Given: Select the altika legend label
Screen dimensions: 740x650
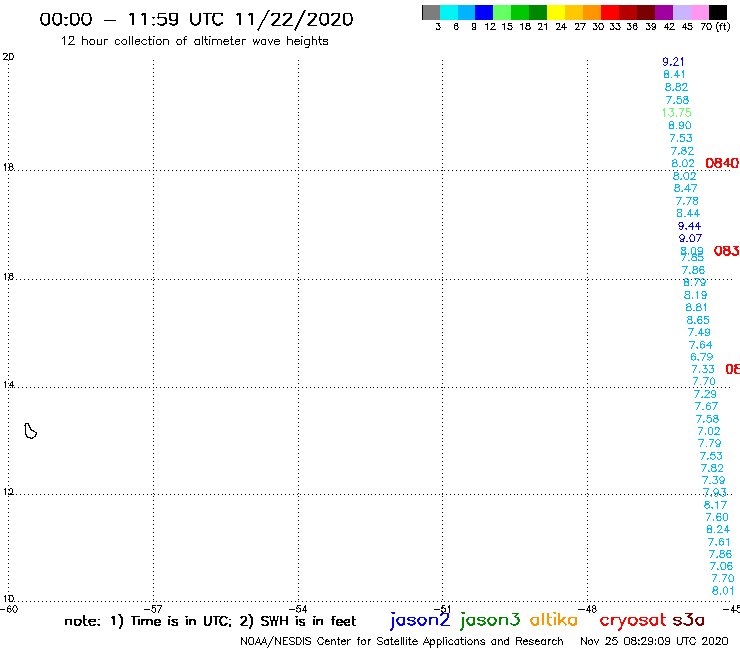Looking at the screenshot, I should click(554, 619).
